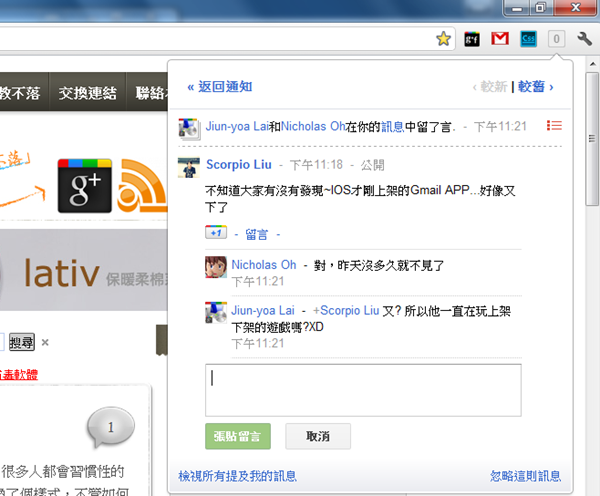Bookmark the page with the star icon
Screen dimensions: 600x496
pyautogui.click(x=443, y=39)
